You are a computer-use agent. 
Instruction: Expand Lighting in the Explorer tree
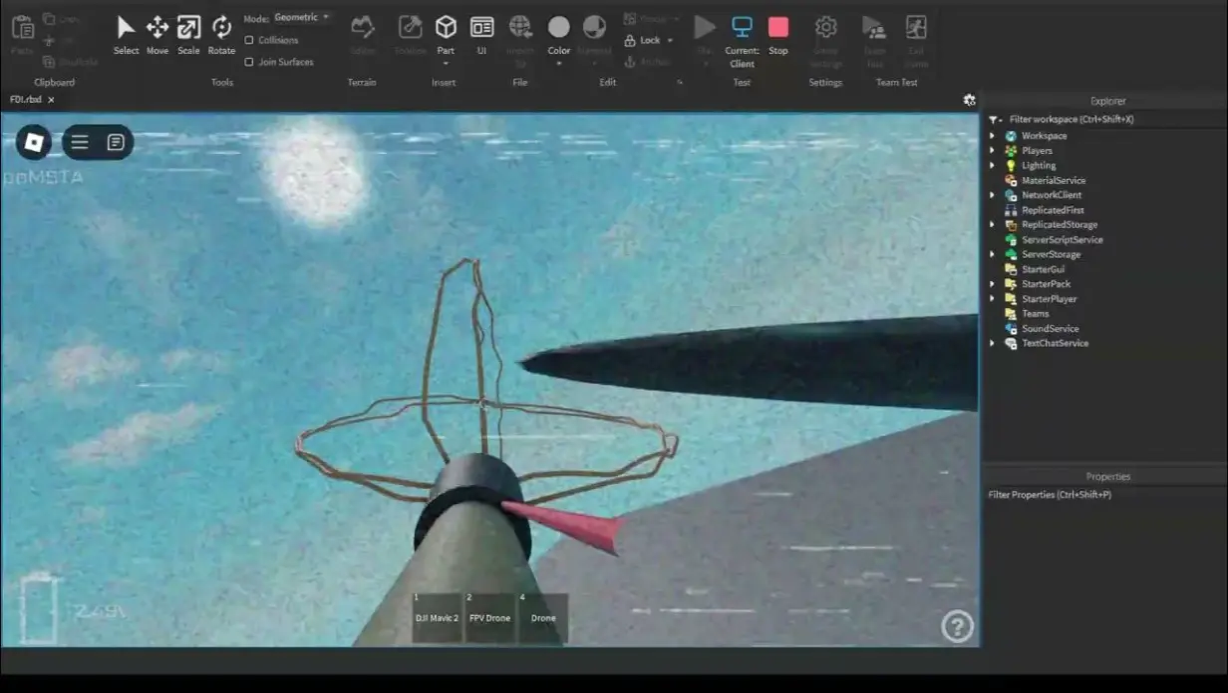[991, 164]
